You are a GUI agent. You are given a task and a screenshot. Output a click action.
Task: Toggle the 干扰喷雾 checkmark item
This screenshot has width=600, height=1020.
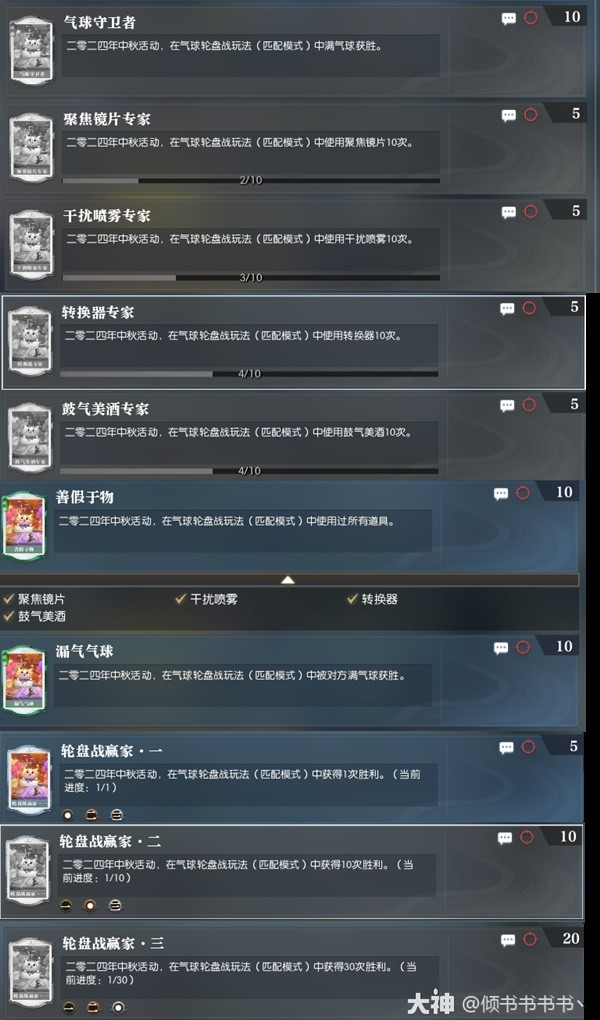click(206, 599)
